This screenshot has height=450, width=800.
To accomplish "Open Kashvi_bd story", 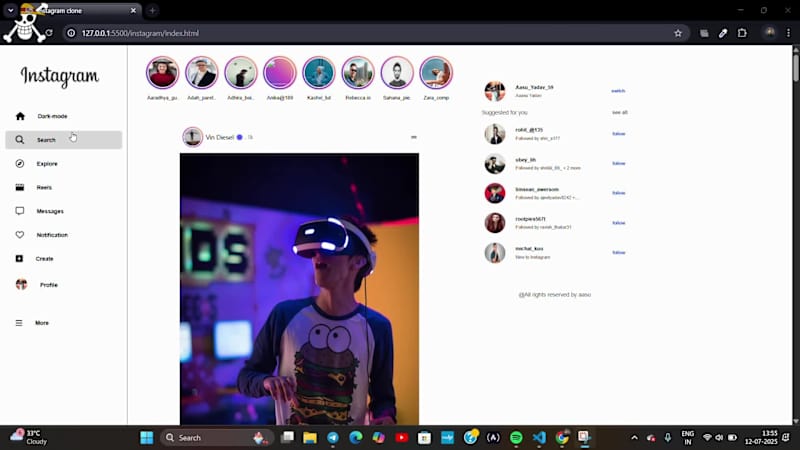I will pyautogui.click(x=319, y=72).
